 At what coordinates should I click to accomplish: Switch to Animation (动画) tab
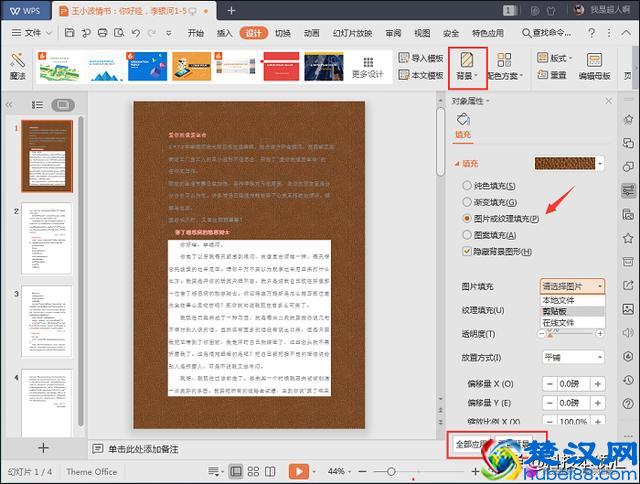pos(311,33)
